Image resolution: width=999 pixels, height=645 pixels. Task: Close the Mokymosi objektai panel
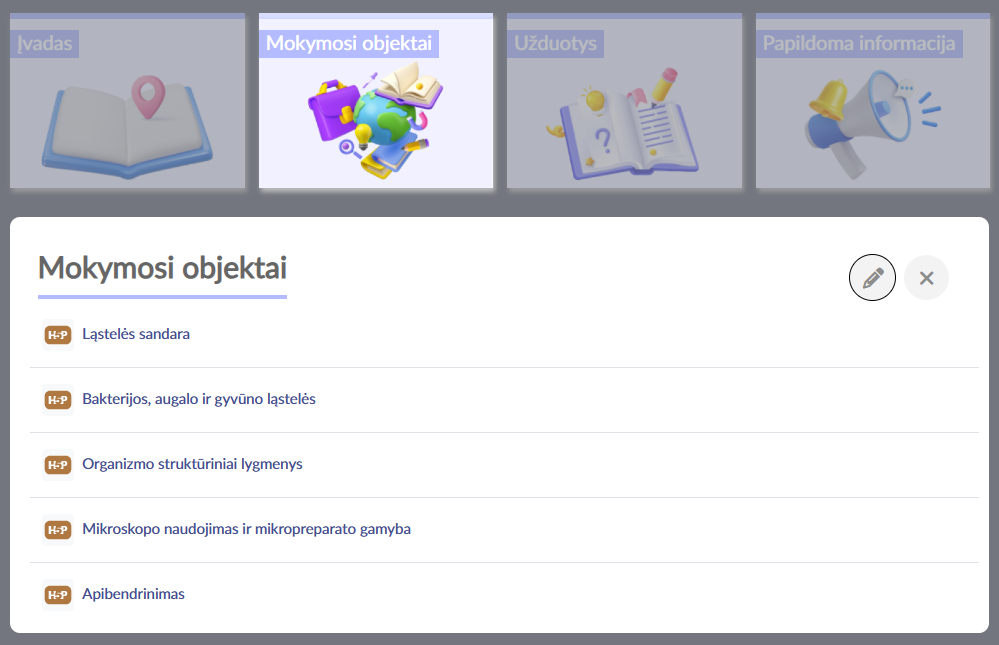926,278
